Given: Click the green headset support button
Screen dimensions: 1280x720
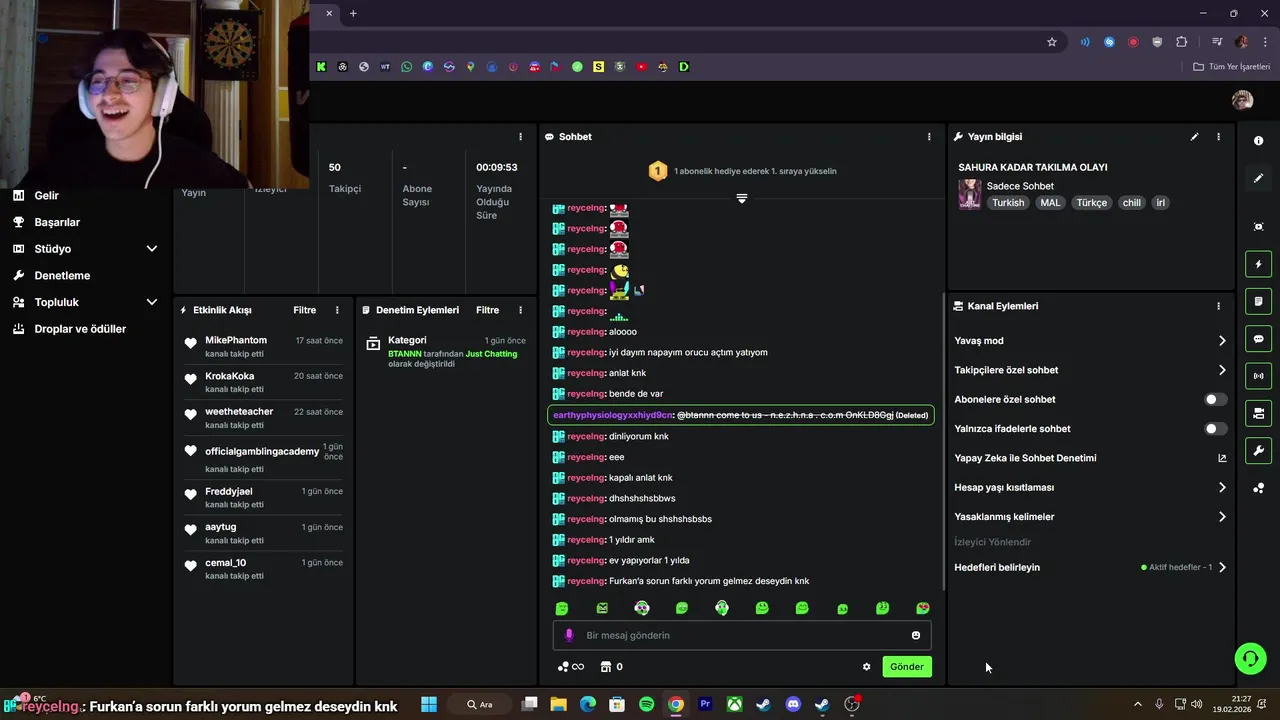Looking at the screenshot, I should pyautogui.click(x=1250, y=658).
